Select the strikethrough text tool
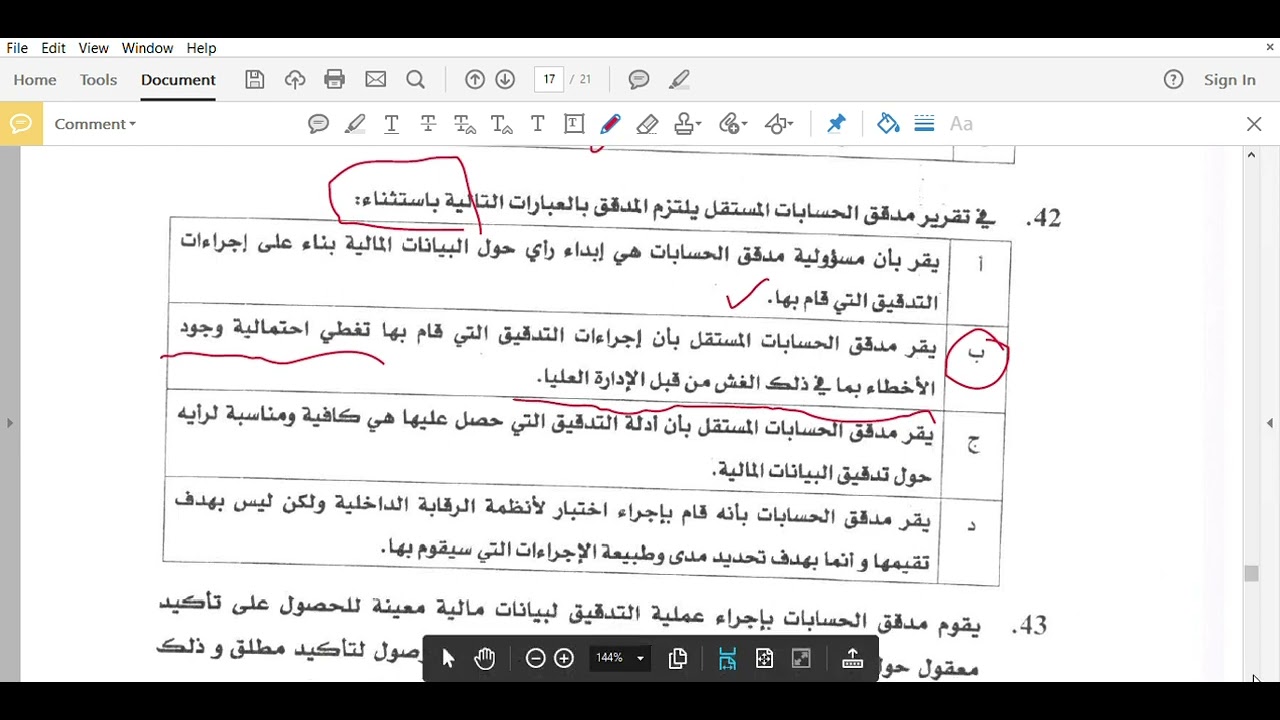Screen dimensions: 1280x720 [428, 124]
